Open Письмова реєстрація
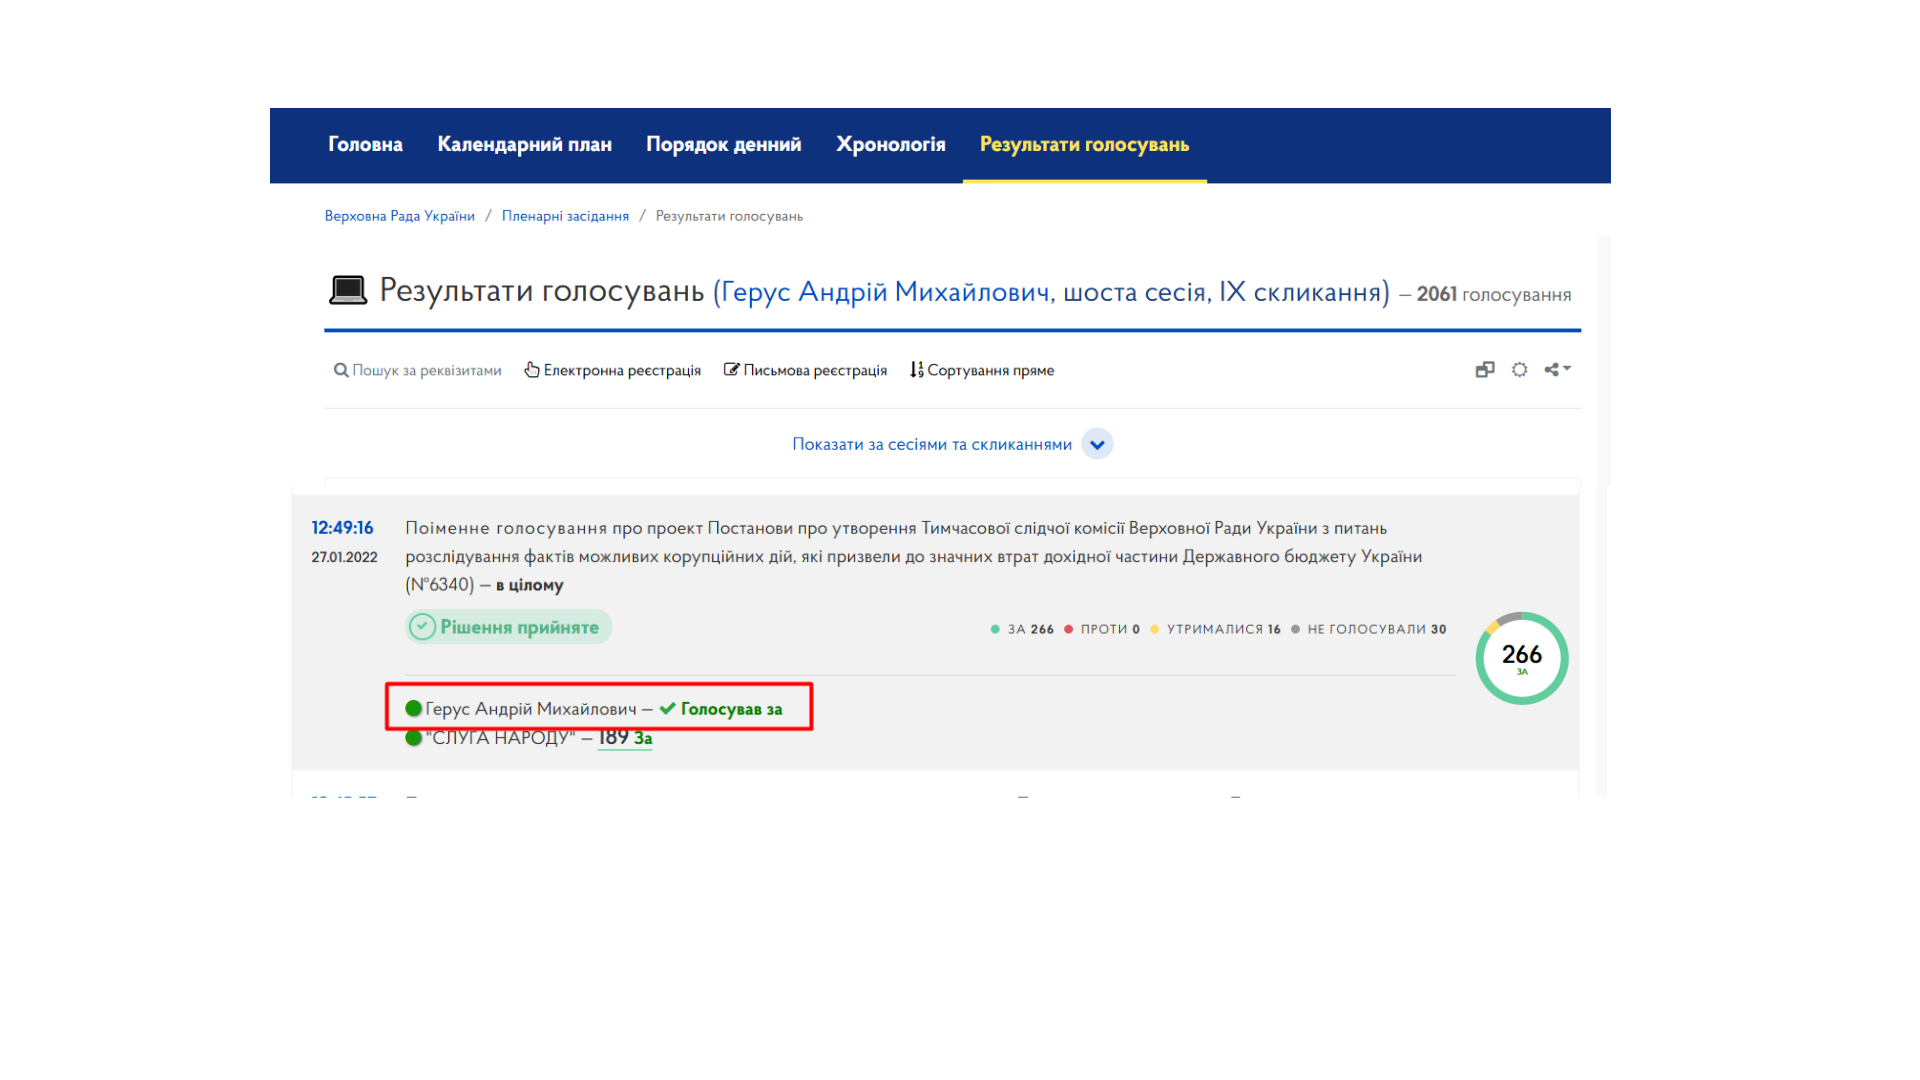 point(815,370)
